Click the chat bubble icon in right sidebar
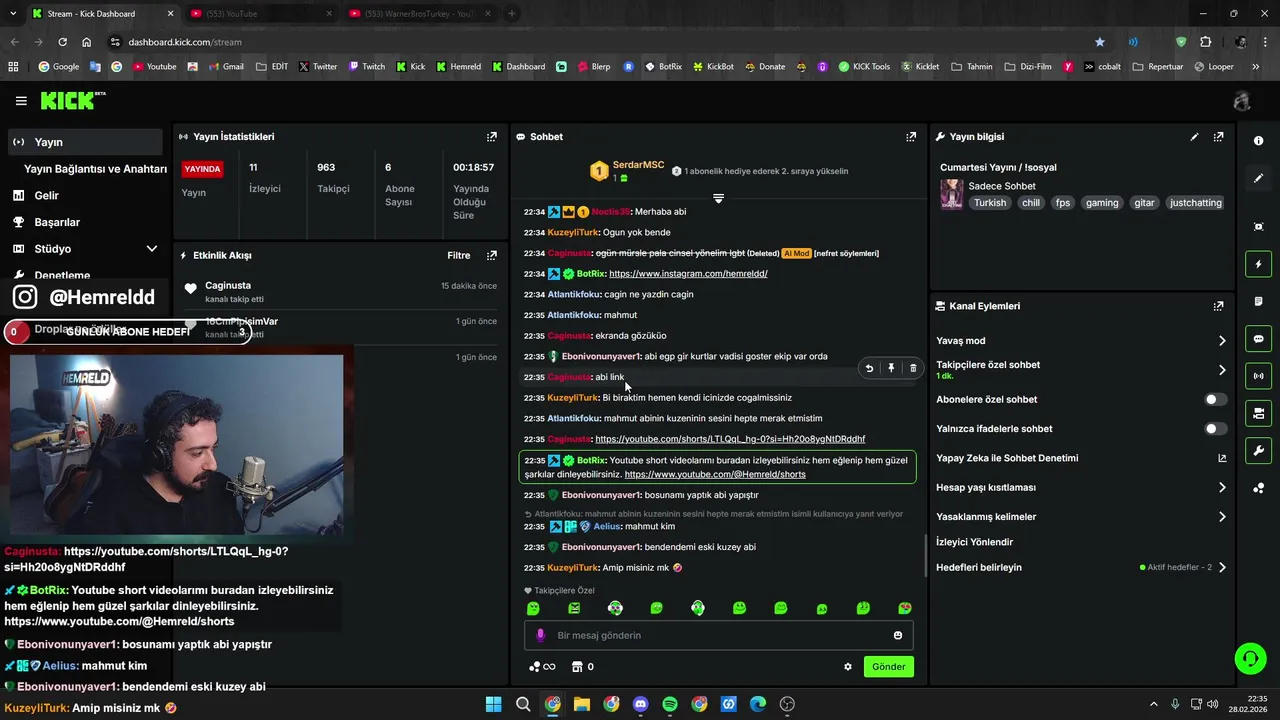 1258,339
